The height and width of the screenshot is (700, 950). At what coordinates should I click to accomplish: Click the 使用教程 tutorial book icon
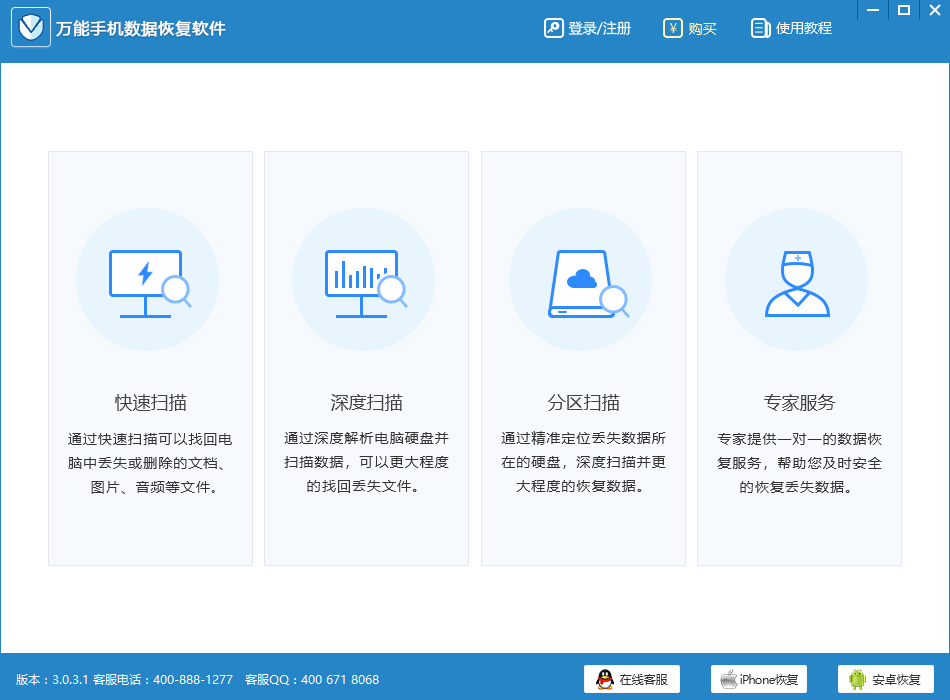coord(759,27)
